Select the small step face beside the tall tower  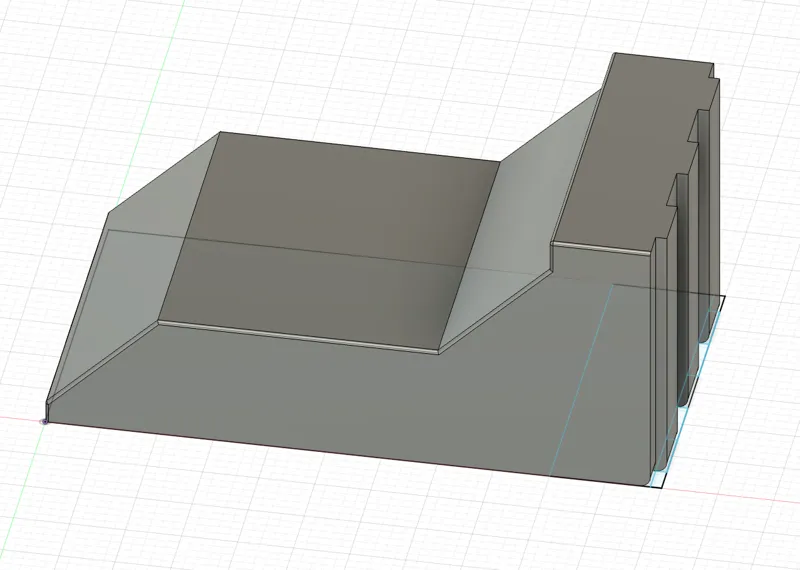[602, 263]
